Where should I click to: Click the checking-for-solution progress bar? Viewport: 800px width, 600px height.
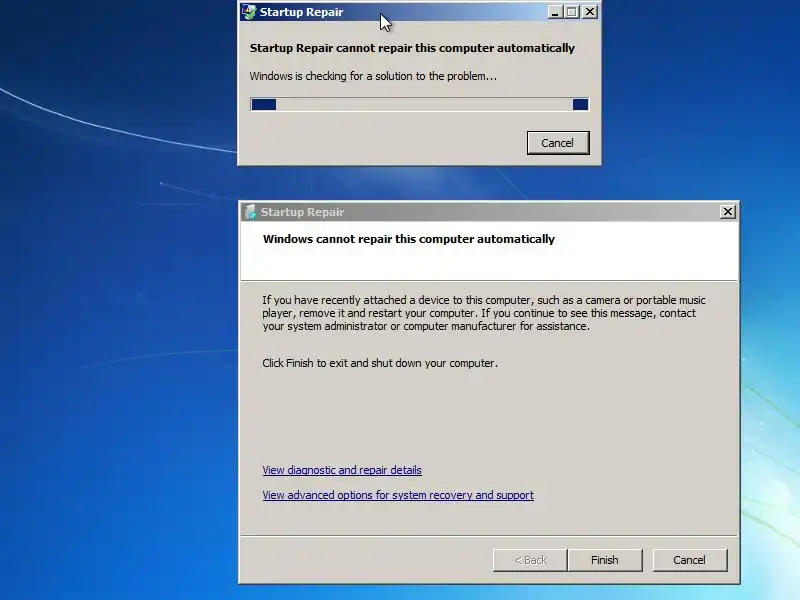point(419,104)
